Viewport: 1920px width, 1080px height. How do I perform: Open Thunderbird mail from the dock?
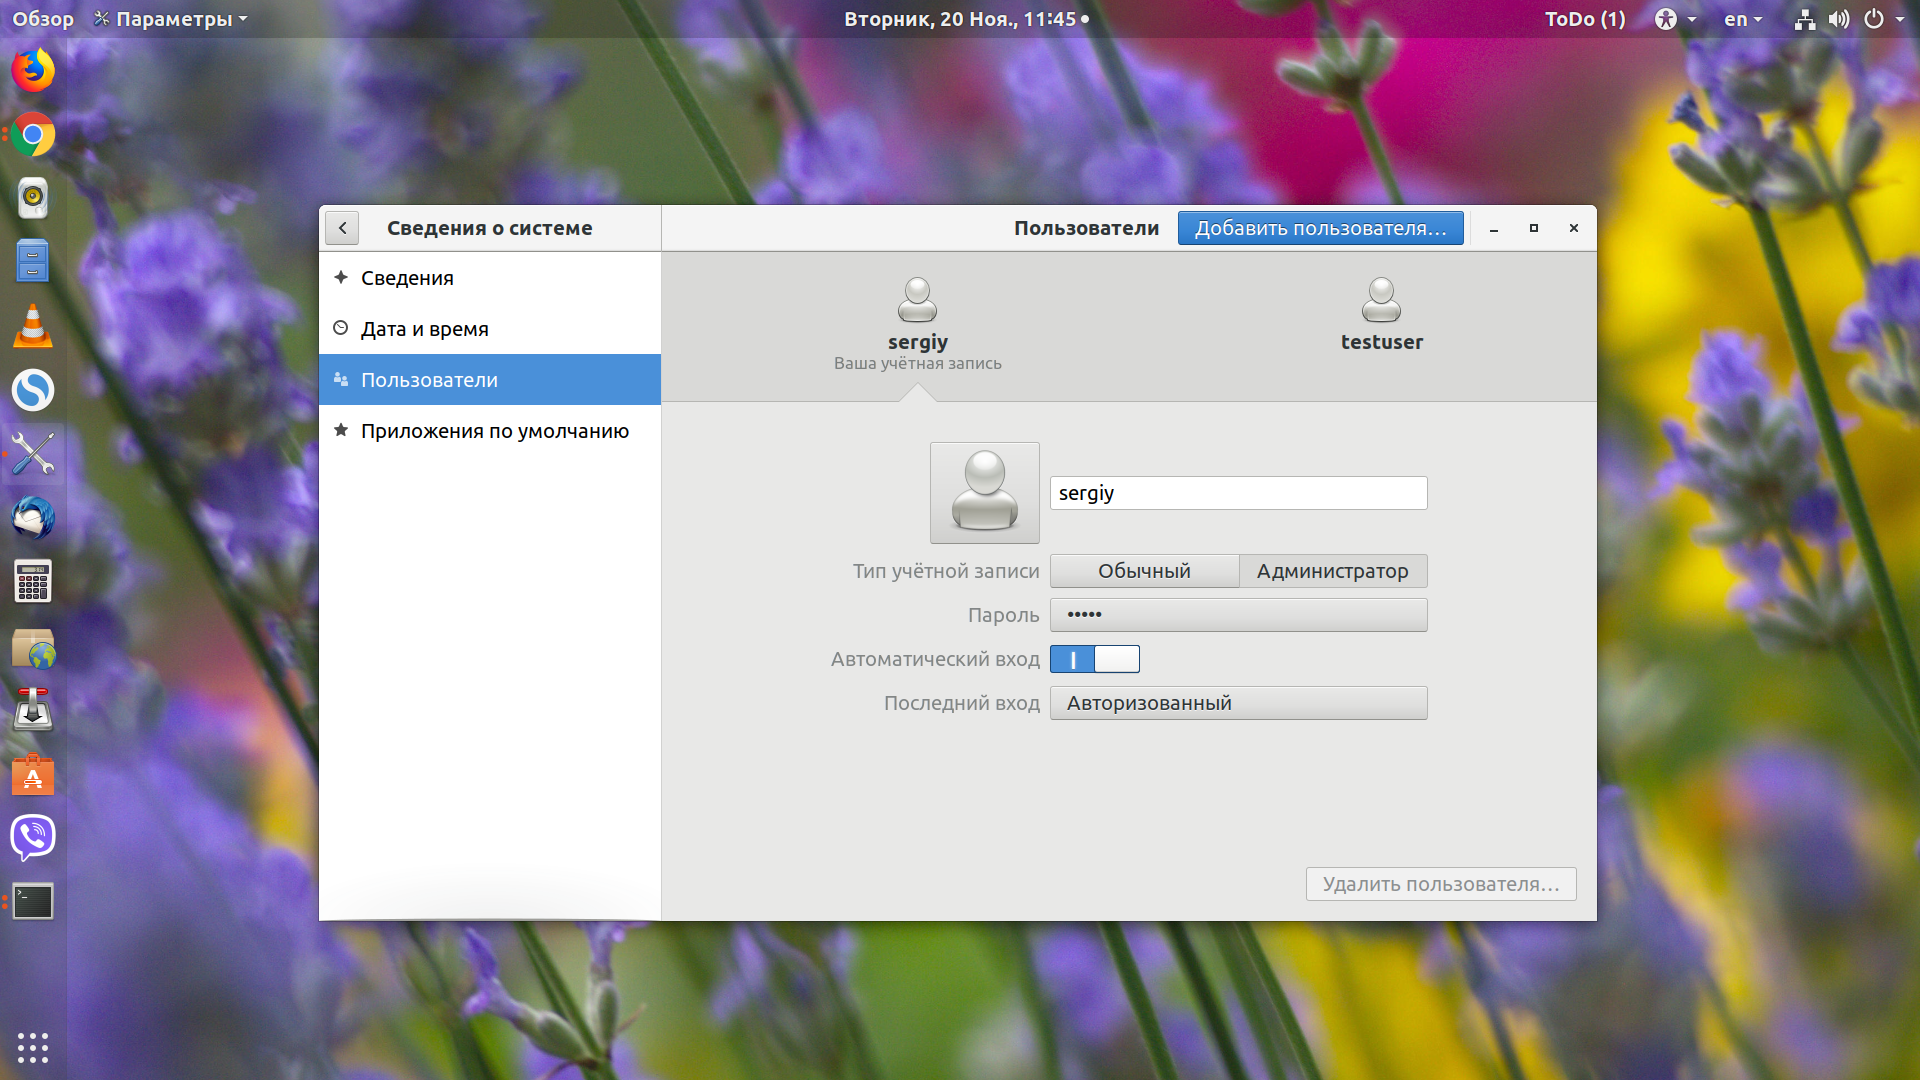click(x=33, y=518)
